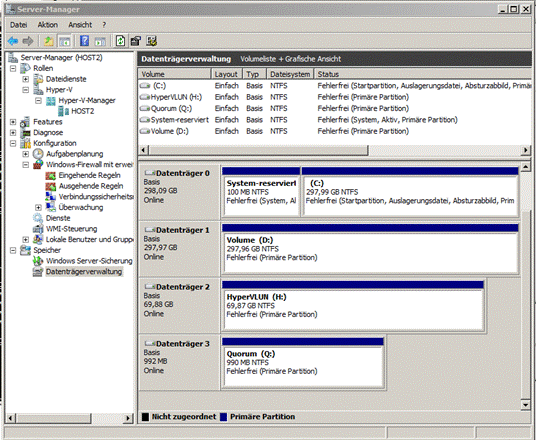Select the Quorum (Q:) partition block
The width and height of the screenshot is (536, 440).
[x=303, y=362]
